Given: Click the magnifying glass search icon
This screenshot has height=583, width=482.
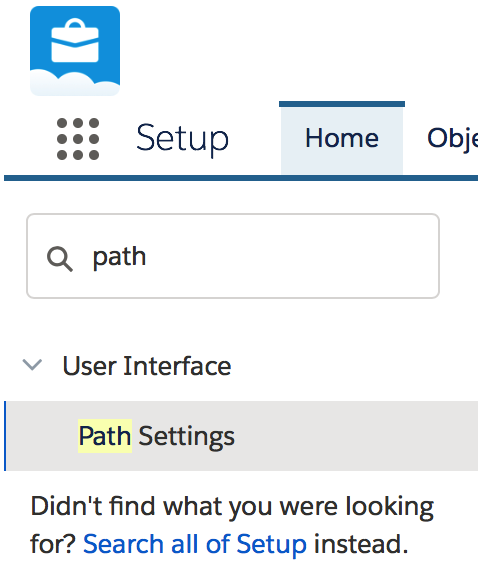Looking at the screenshot, I should tap(60, 259).
